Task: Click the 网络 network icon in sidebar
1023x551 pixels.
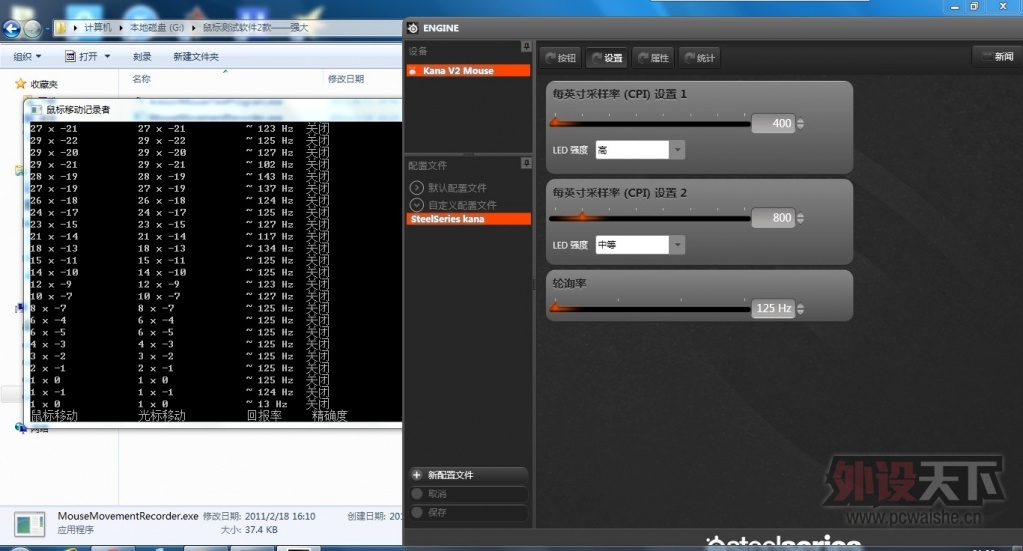Action: pyautogui.click(x=21, y=428)
